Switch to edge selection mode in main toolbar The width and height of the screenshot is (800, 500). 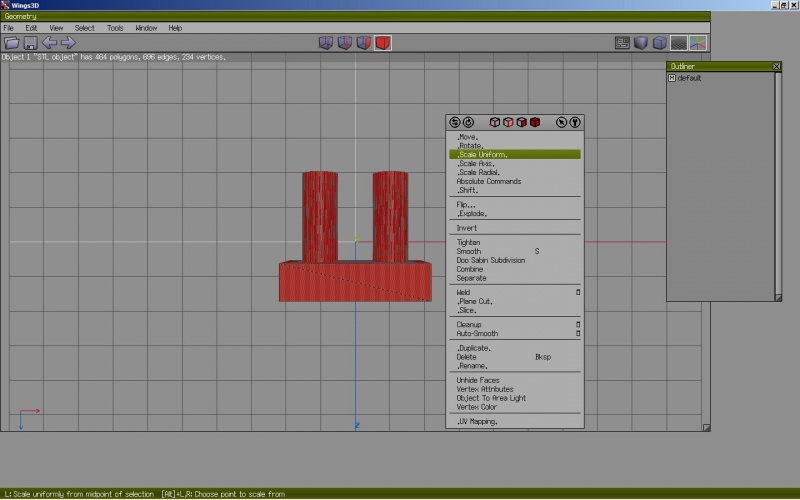(x=345, y=43)
